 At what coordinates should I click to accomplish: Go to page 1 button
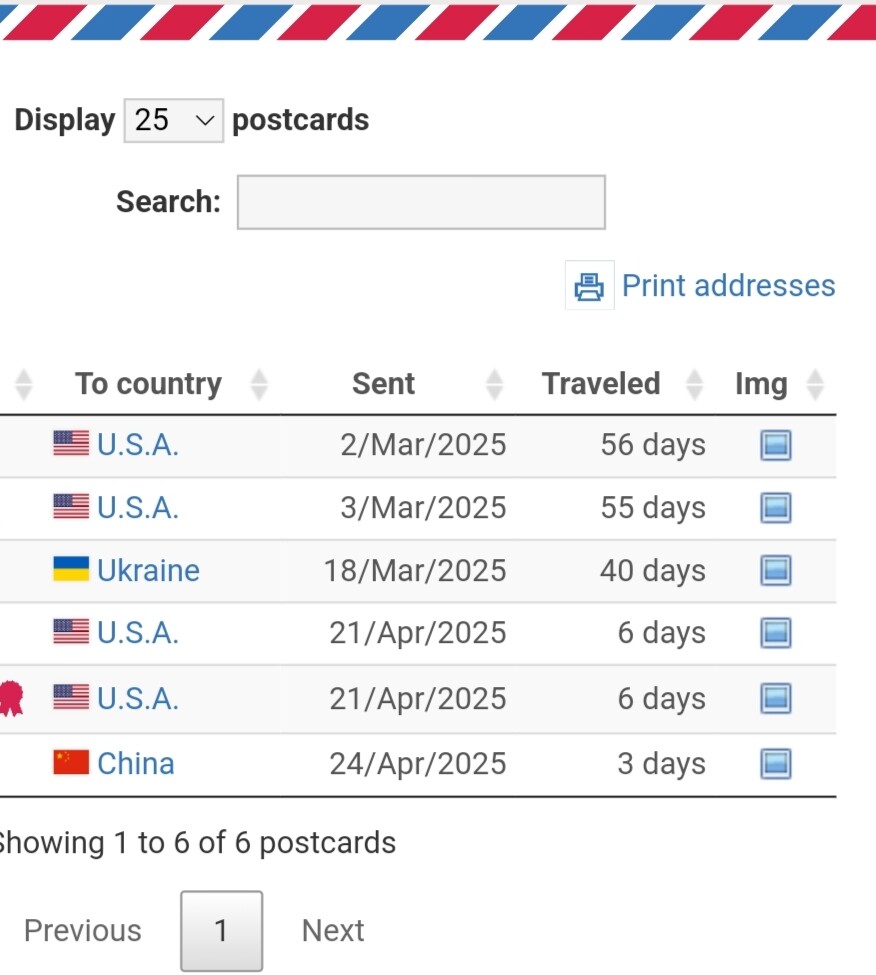221,931
